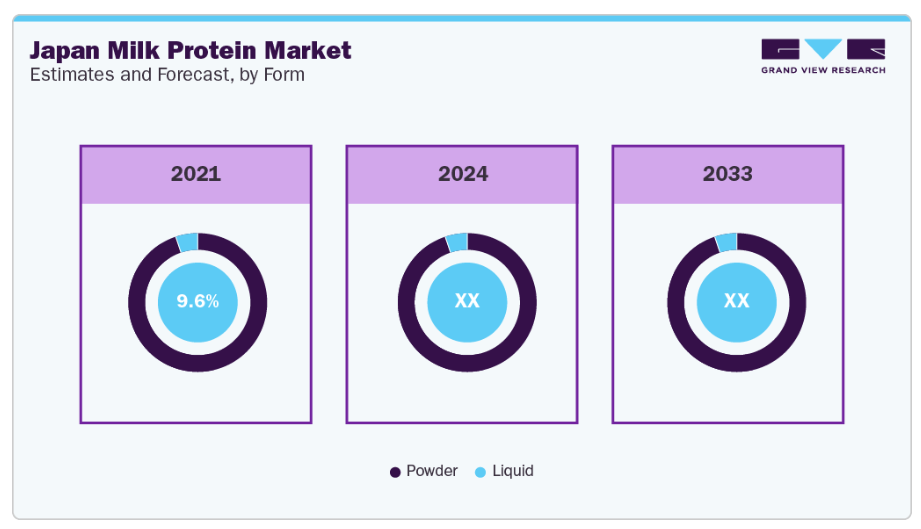The width and height of the screenshot is (921, 529).
Task: Open the 2021 panel header
Action: tap(196, 174)
